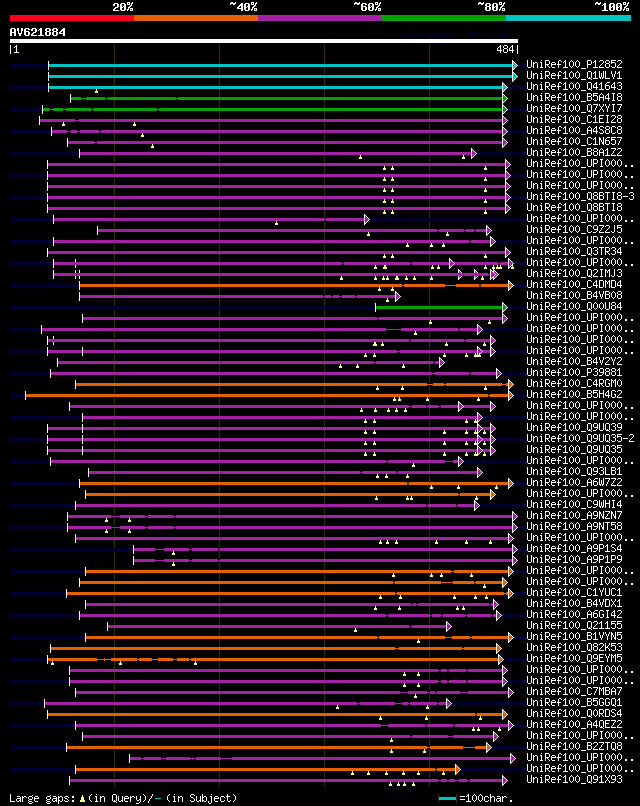Click the short green alignment bar of Q00U84
Screen dimensions: 640x806
pos(441,307)
